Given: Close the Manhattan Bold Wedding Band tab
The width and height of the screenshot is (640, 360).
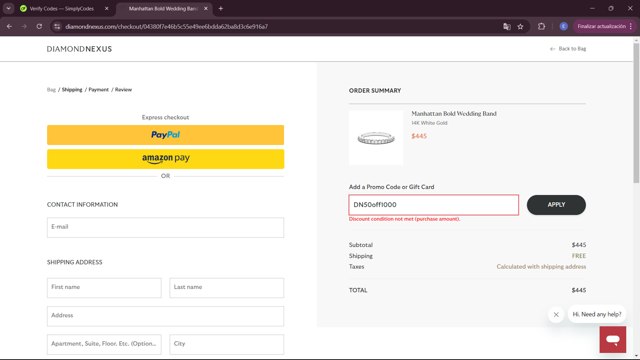Looking at the screenshot, I should (x=206, y=9).
